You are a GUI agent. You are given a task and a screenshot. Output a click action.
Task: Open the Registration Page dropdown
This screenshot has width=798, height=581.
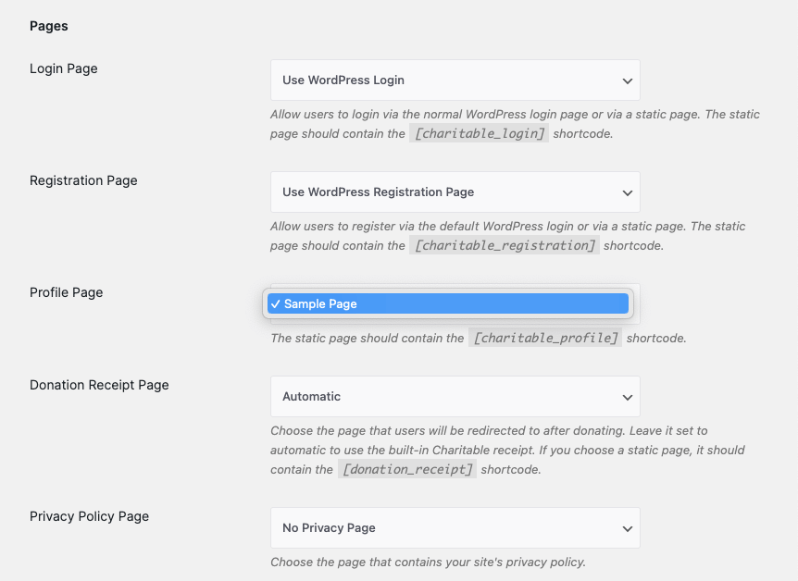pos(455,192)
